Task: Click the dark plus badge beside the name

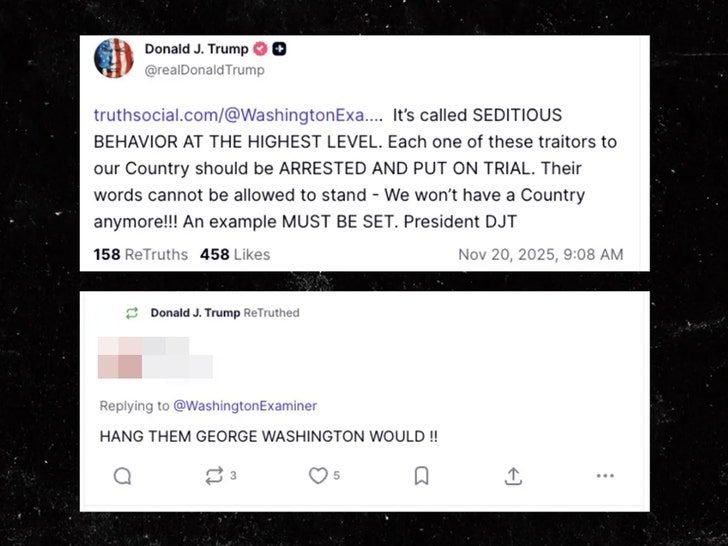Action: (x=281, y=49)
